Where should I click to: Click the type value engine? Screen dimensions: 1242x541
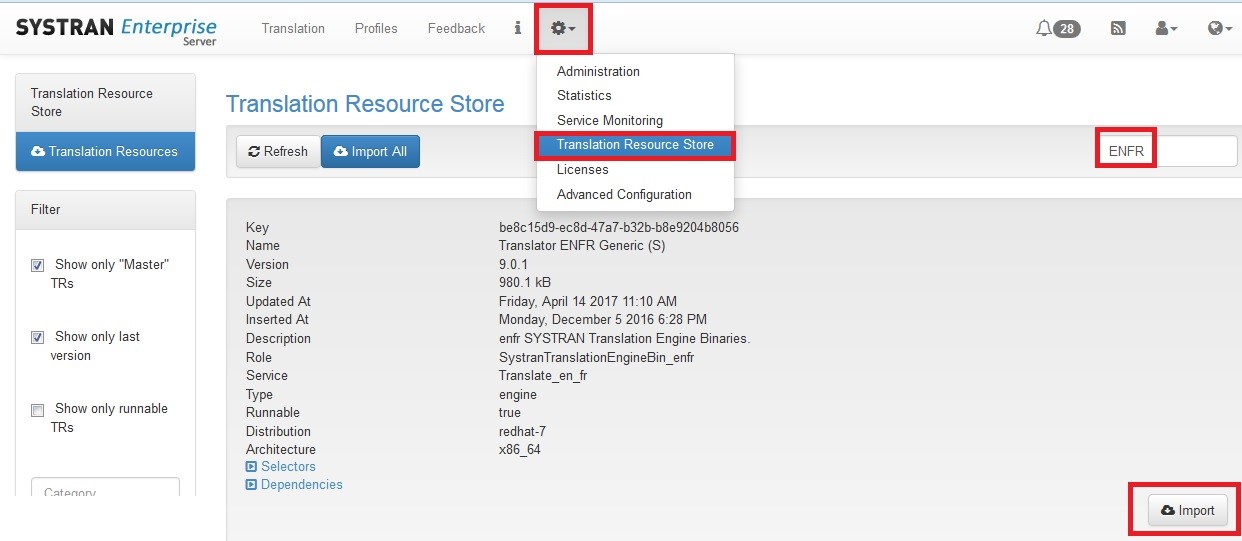(x=517, y=394)
